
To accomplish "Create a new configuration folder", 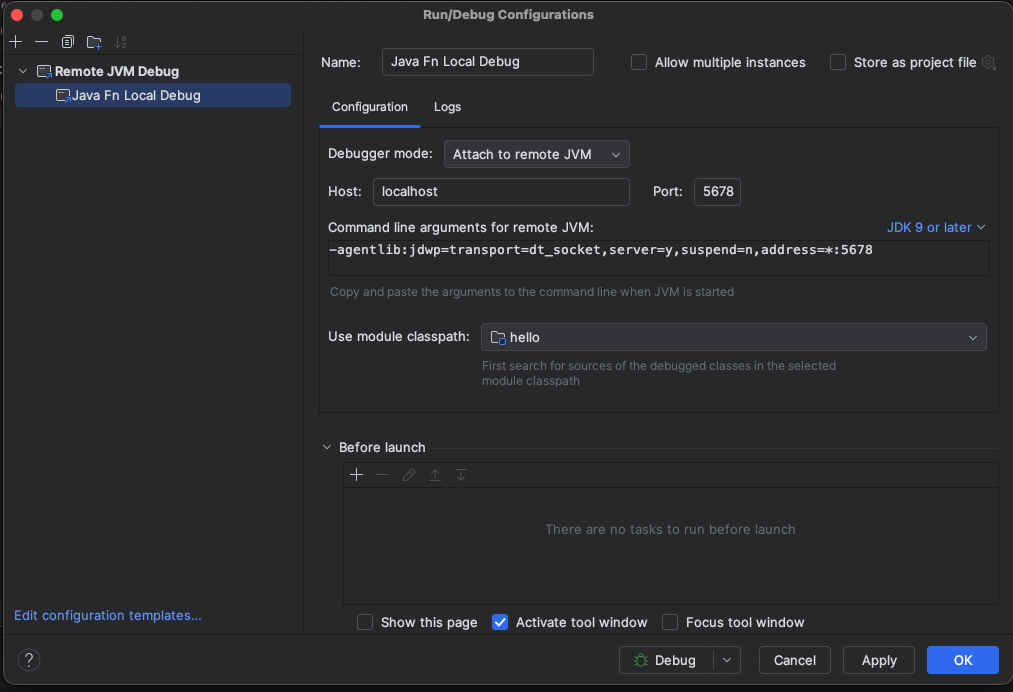I will tap(94, 43).
